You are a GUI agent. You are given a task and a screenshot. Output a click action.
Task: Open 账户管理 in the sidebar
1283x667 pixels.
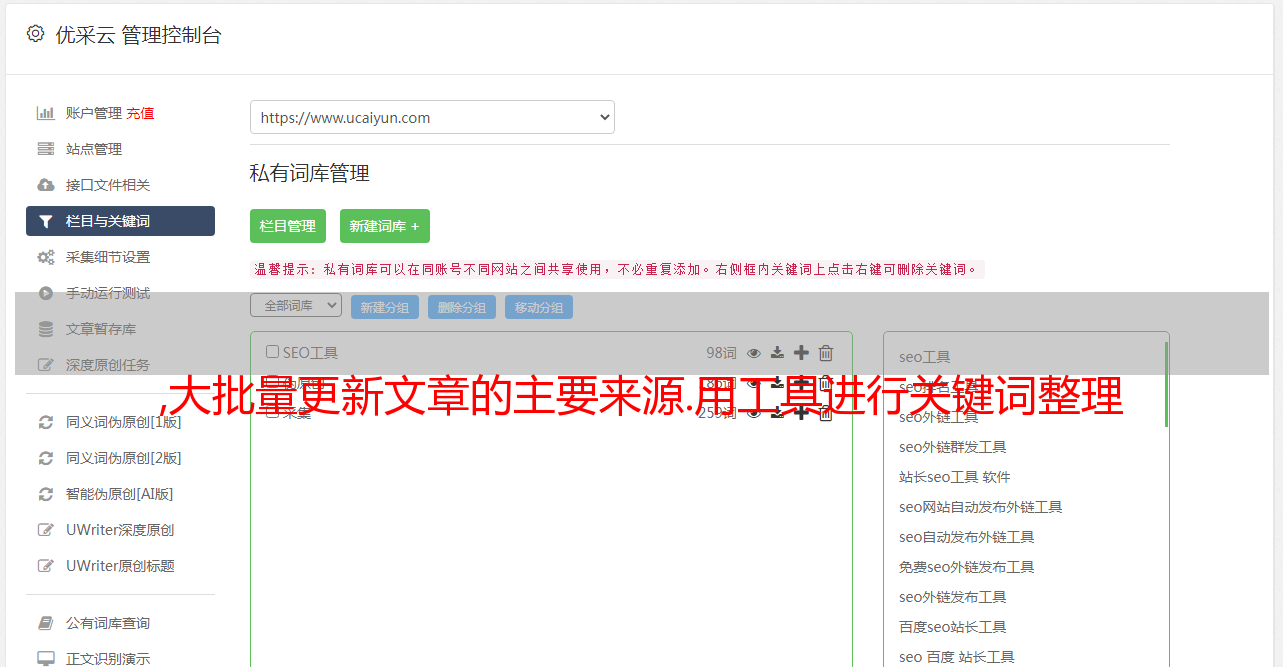tap(94, 113)
